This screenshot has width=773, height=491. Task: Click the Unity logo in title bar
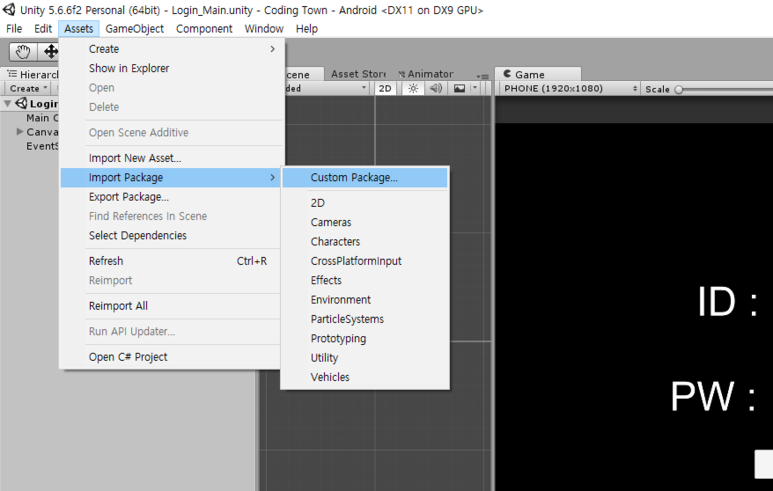9,9
